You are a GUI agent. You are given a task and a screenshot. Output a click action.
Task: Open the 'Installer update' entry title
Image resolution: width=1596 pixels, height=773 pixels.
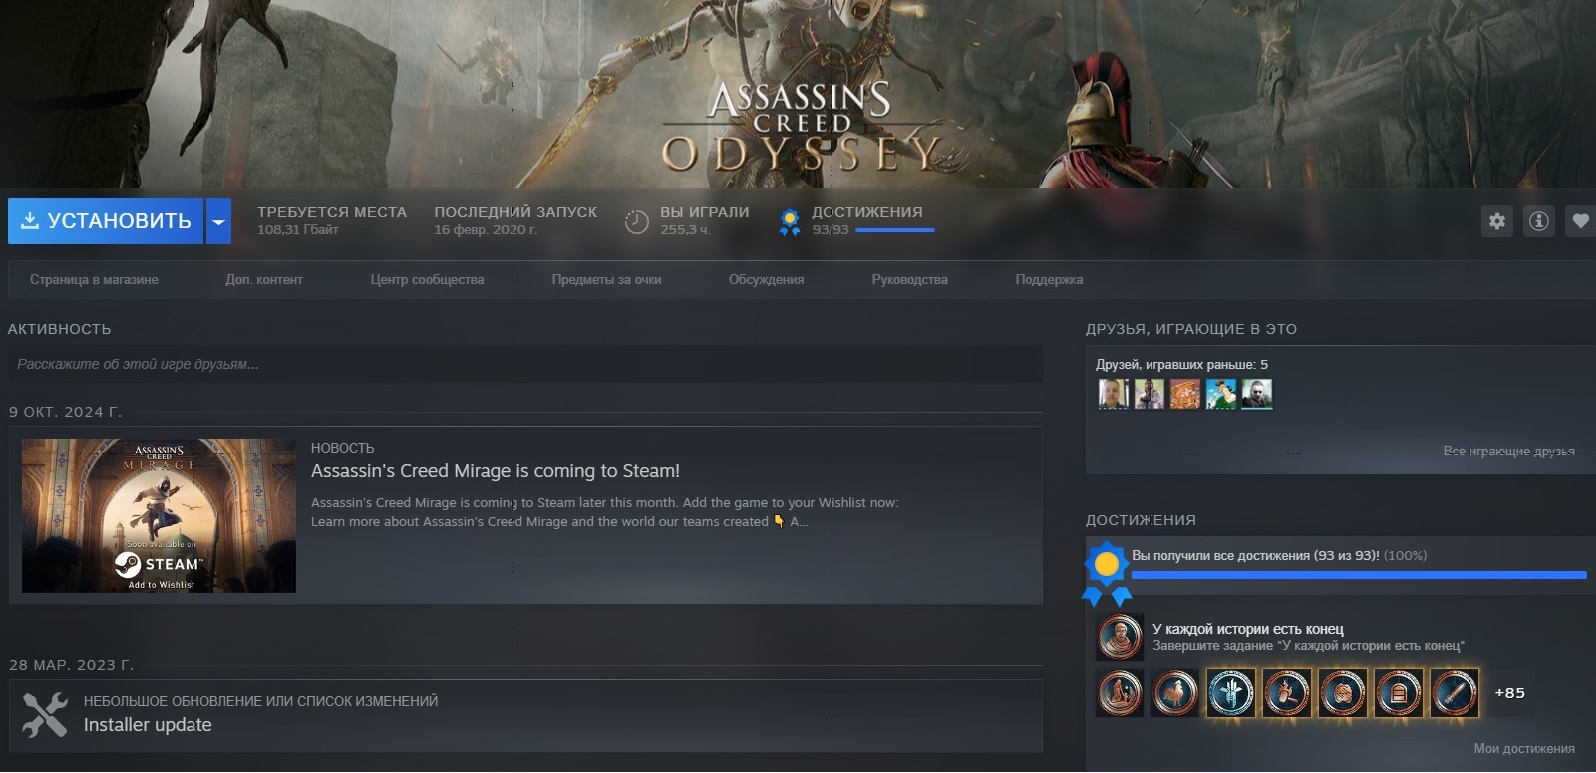148,725
